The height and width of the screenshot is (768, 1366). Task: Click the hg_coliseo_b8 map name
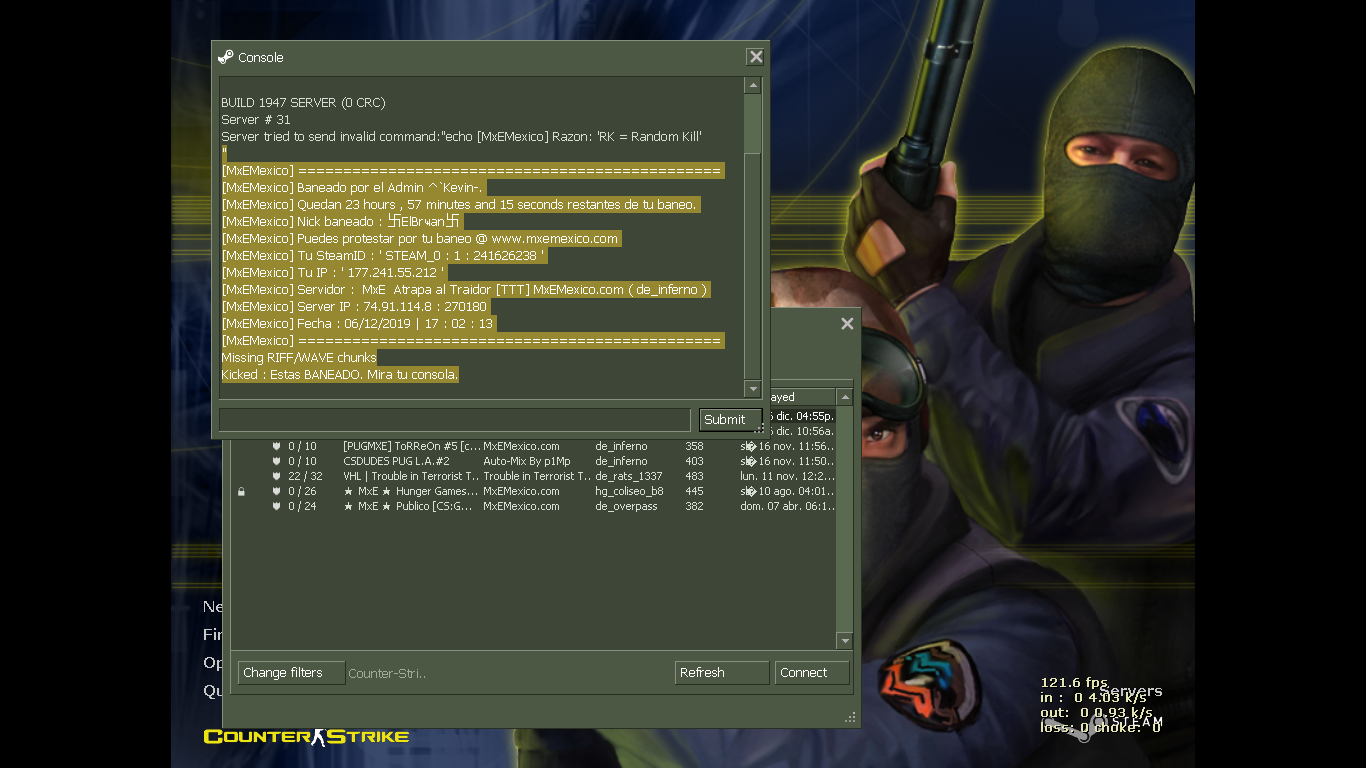(629, 491)
